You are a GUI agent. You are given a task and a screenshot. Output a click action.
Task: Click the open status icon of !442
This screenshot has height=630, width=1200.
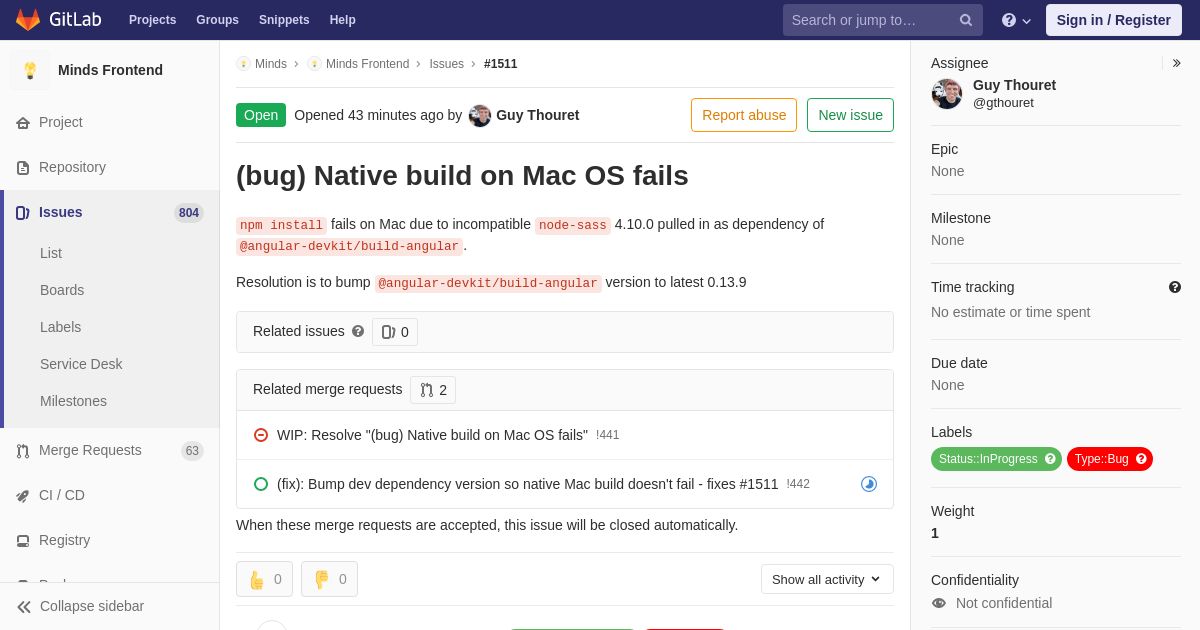pos(261,484)
